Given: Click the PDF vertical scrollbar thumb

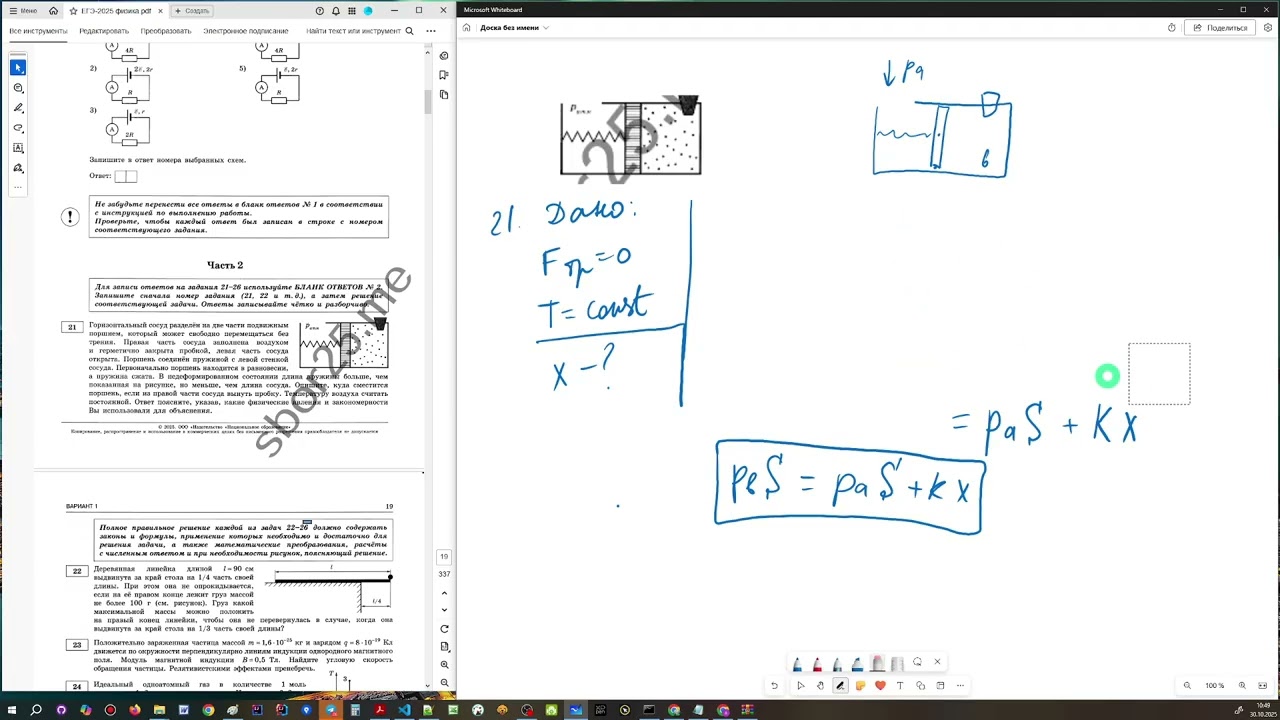Looking at the screenshot, I should [x=428, y=101].
